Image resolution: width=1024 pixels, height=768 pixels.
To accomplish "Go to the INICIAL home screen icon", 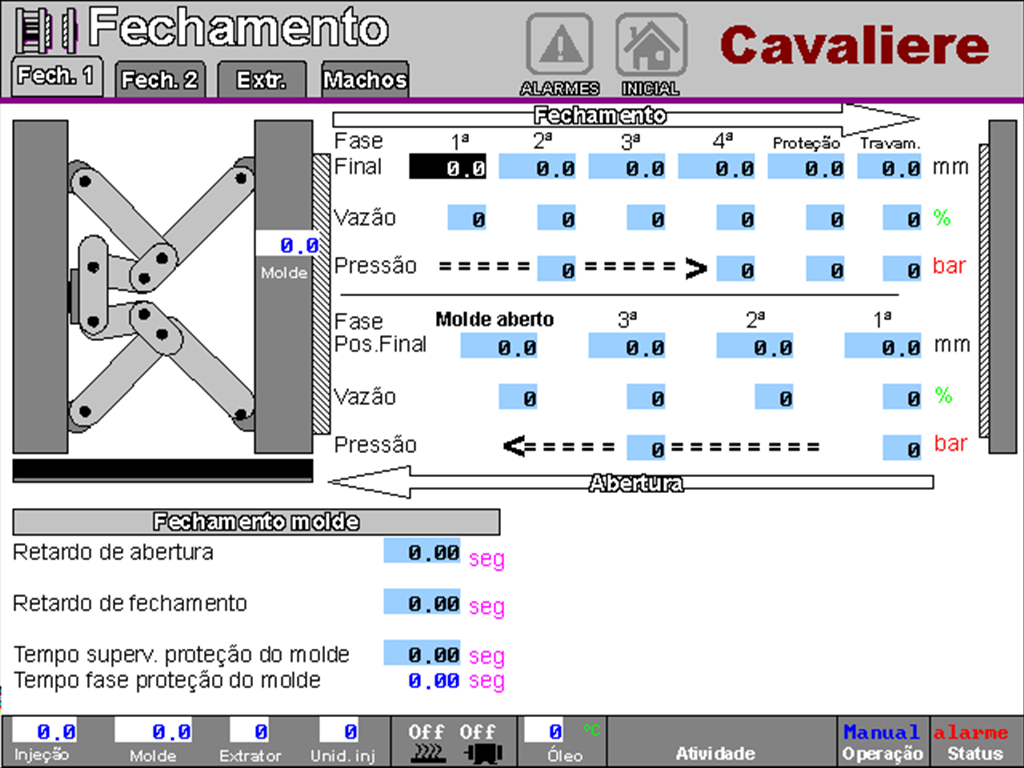I will coord(650,47).
